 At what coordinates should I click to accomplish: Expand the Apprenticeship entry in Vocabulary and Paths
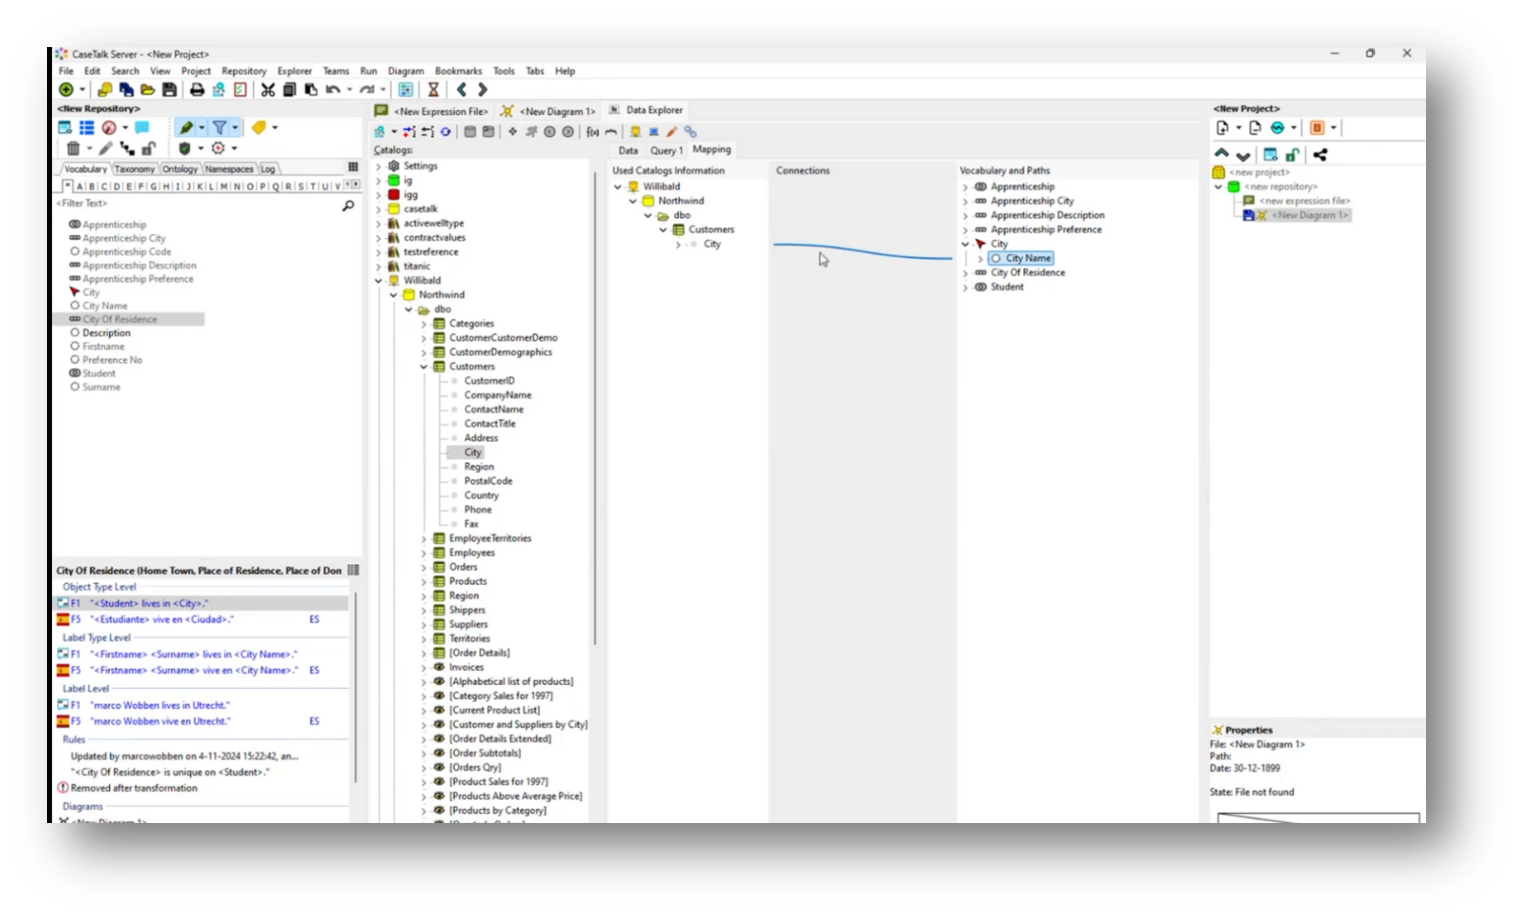965,187
